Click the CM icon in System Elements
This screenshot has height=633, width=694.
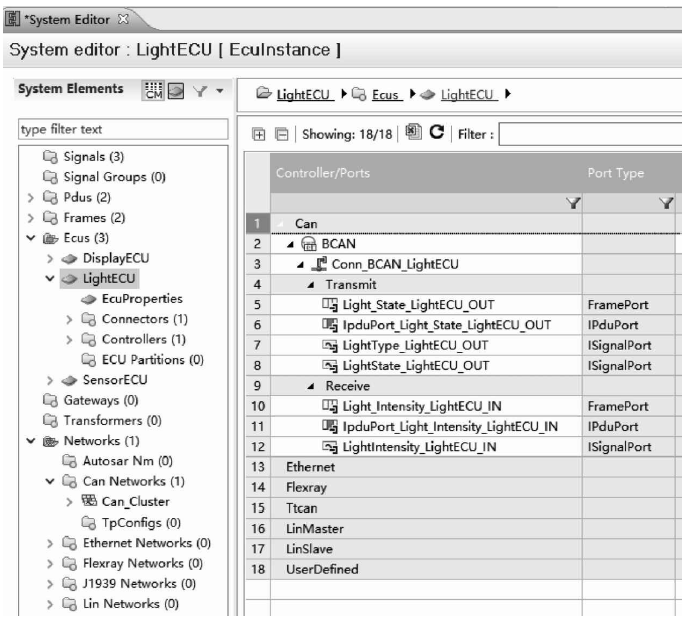point(155,91)
